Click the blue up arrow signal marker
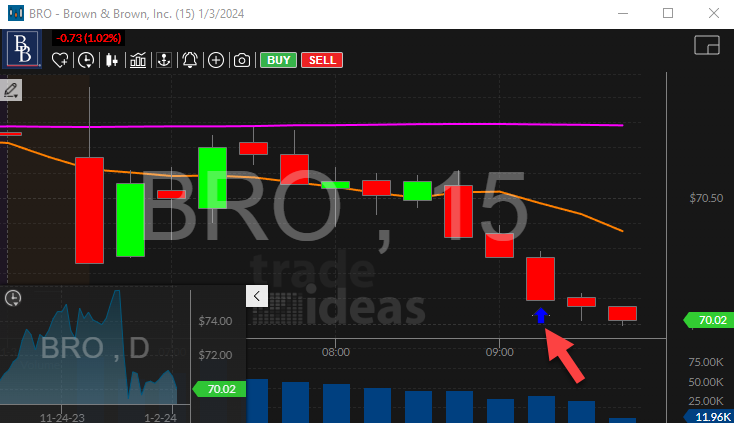This screenshot has width=734, height=423. click(x=541, y=315)
